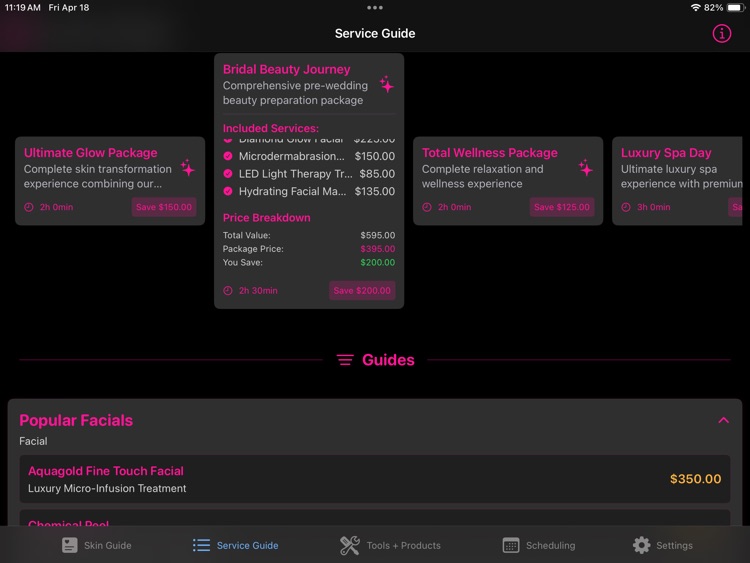750x563 pixels.
Task: Click the battery status icon
Action: (x=735, y=8)
